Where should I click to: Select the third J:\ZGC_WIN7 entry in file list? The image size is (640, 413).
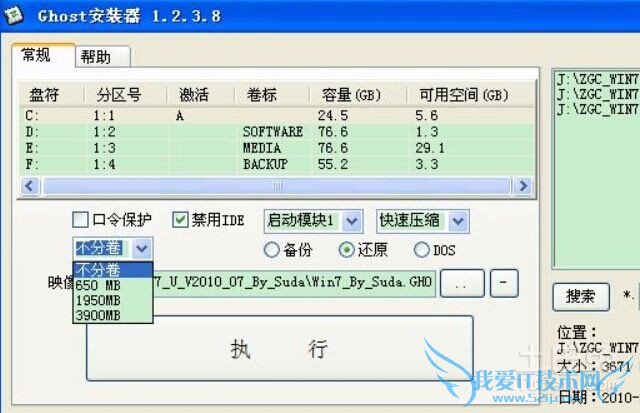point(598,109)
